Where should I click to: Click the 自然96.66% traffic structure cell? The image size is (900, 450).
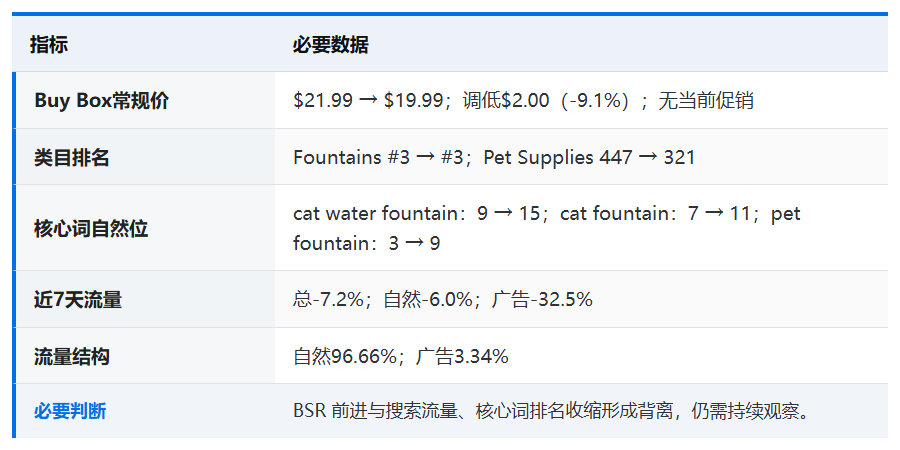point(581,356)
